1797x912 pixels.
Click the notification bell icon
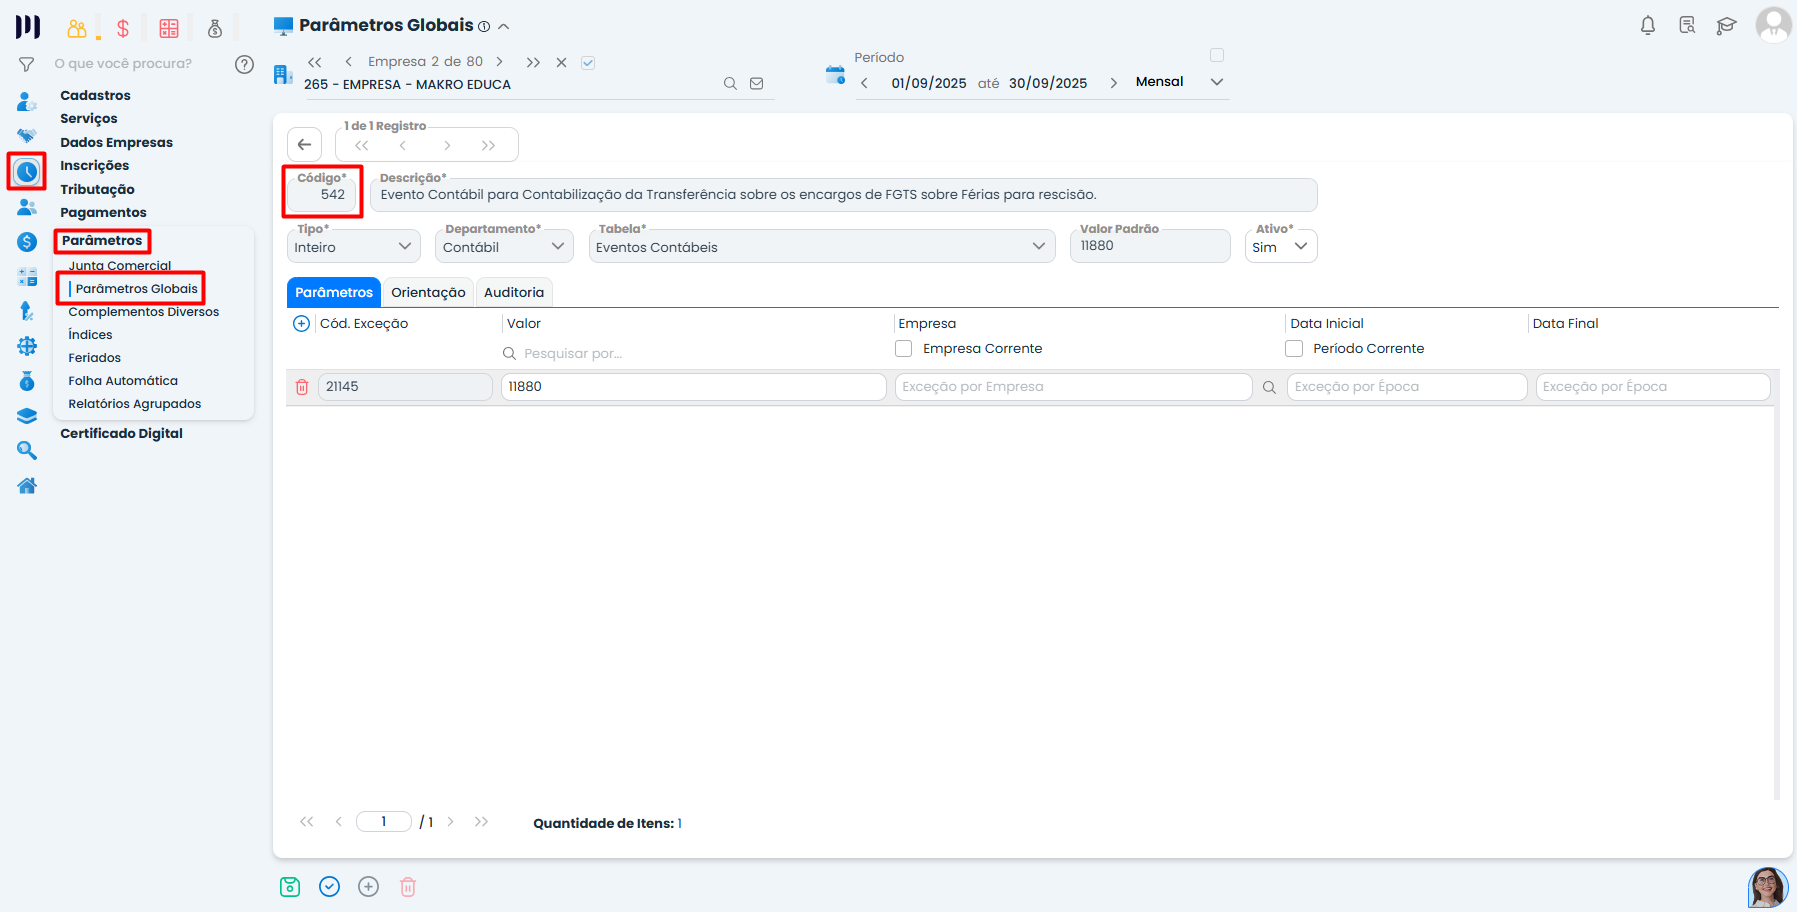tap(1648, 26)
